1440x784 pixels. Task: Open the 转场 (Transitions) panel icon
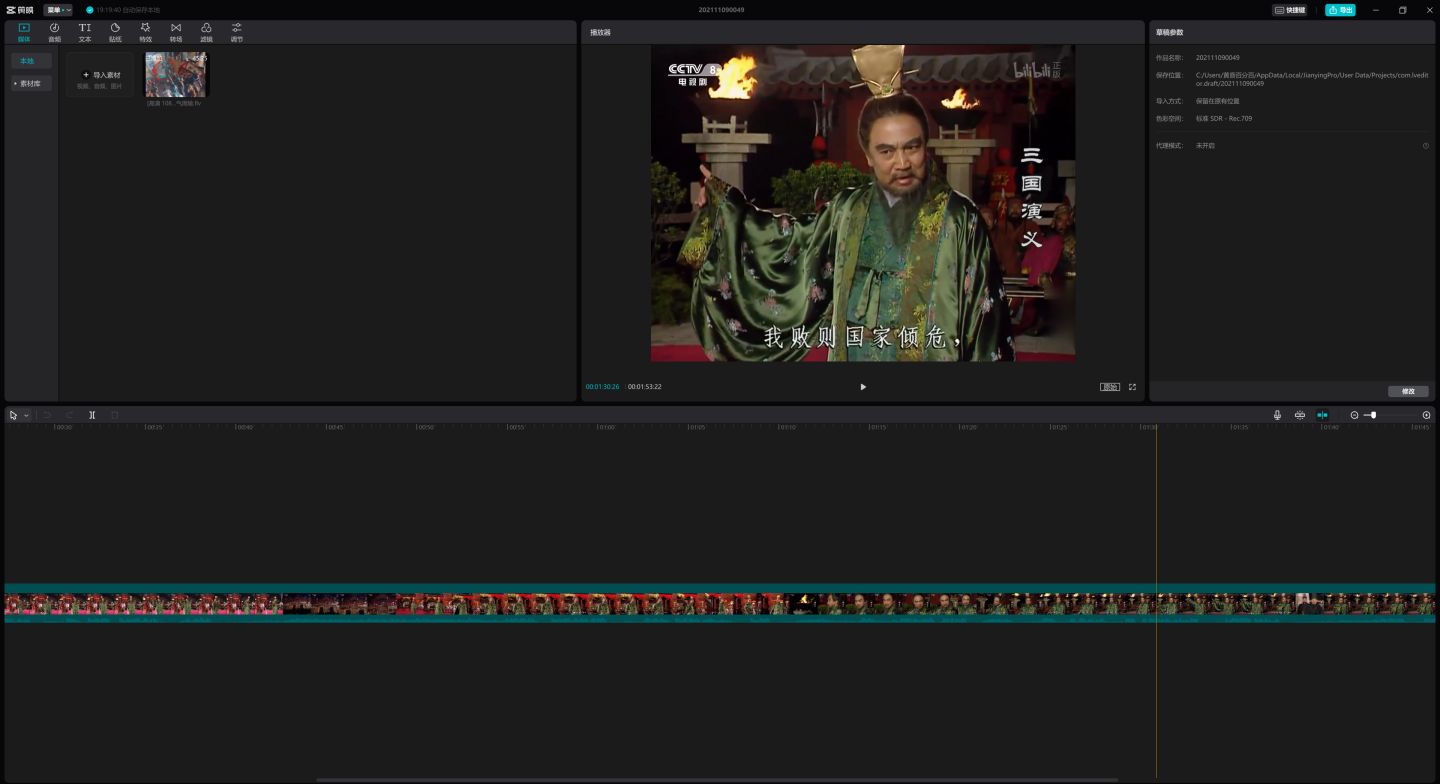point(176,32)
